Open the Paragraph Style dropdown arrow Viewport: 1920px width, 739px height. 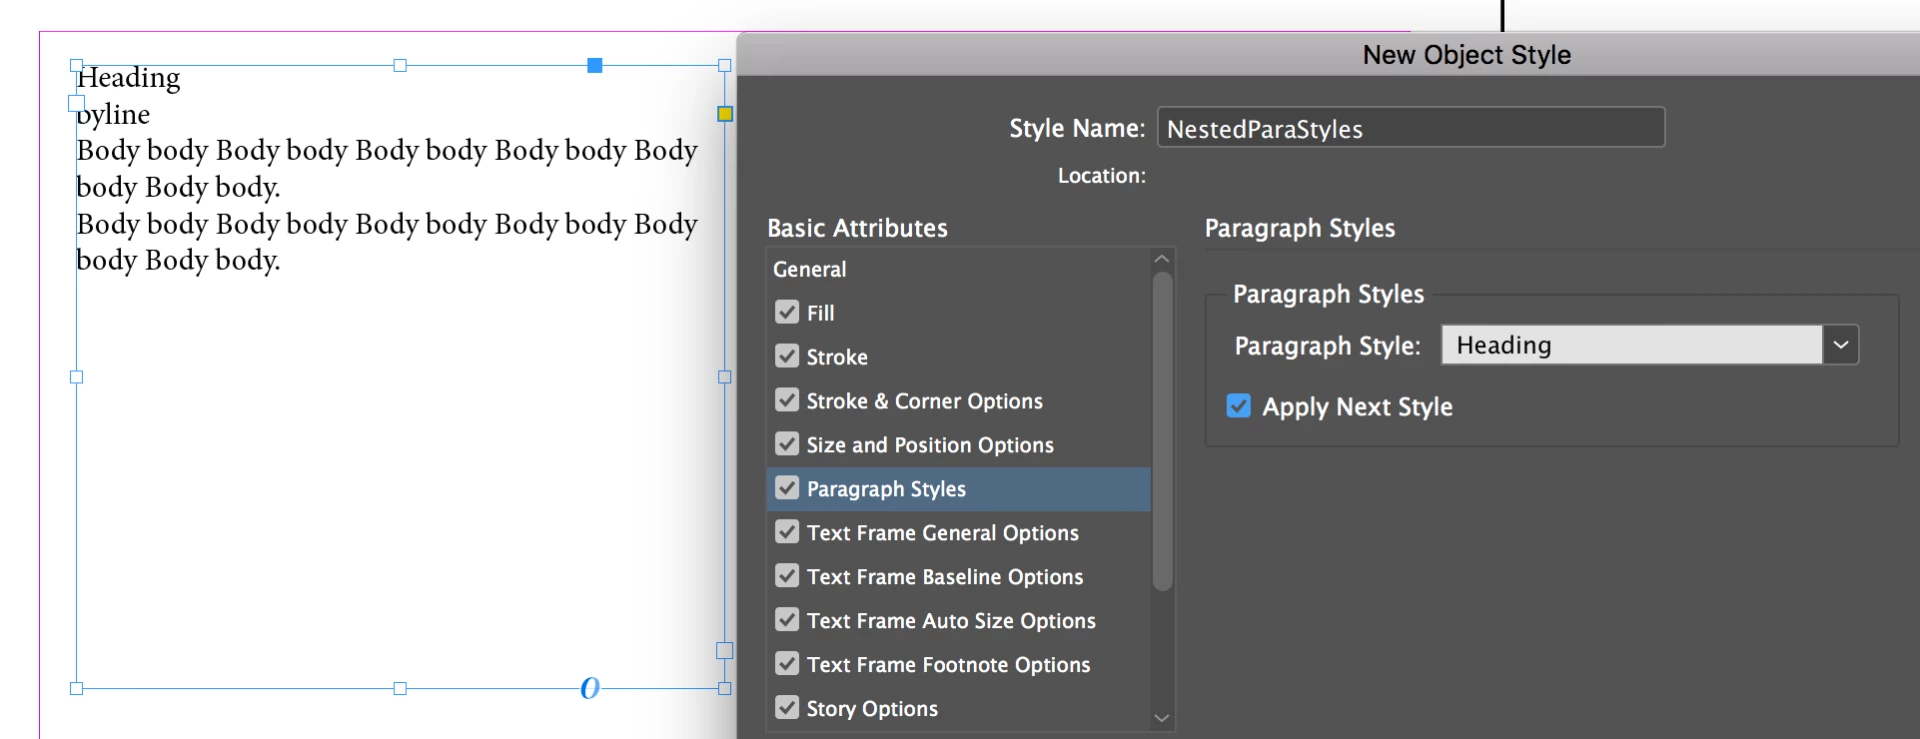pyautogui.click(x=1840, y=345)
